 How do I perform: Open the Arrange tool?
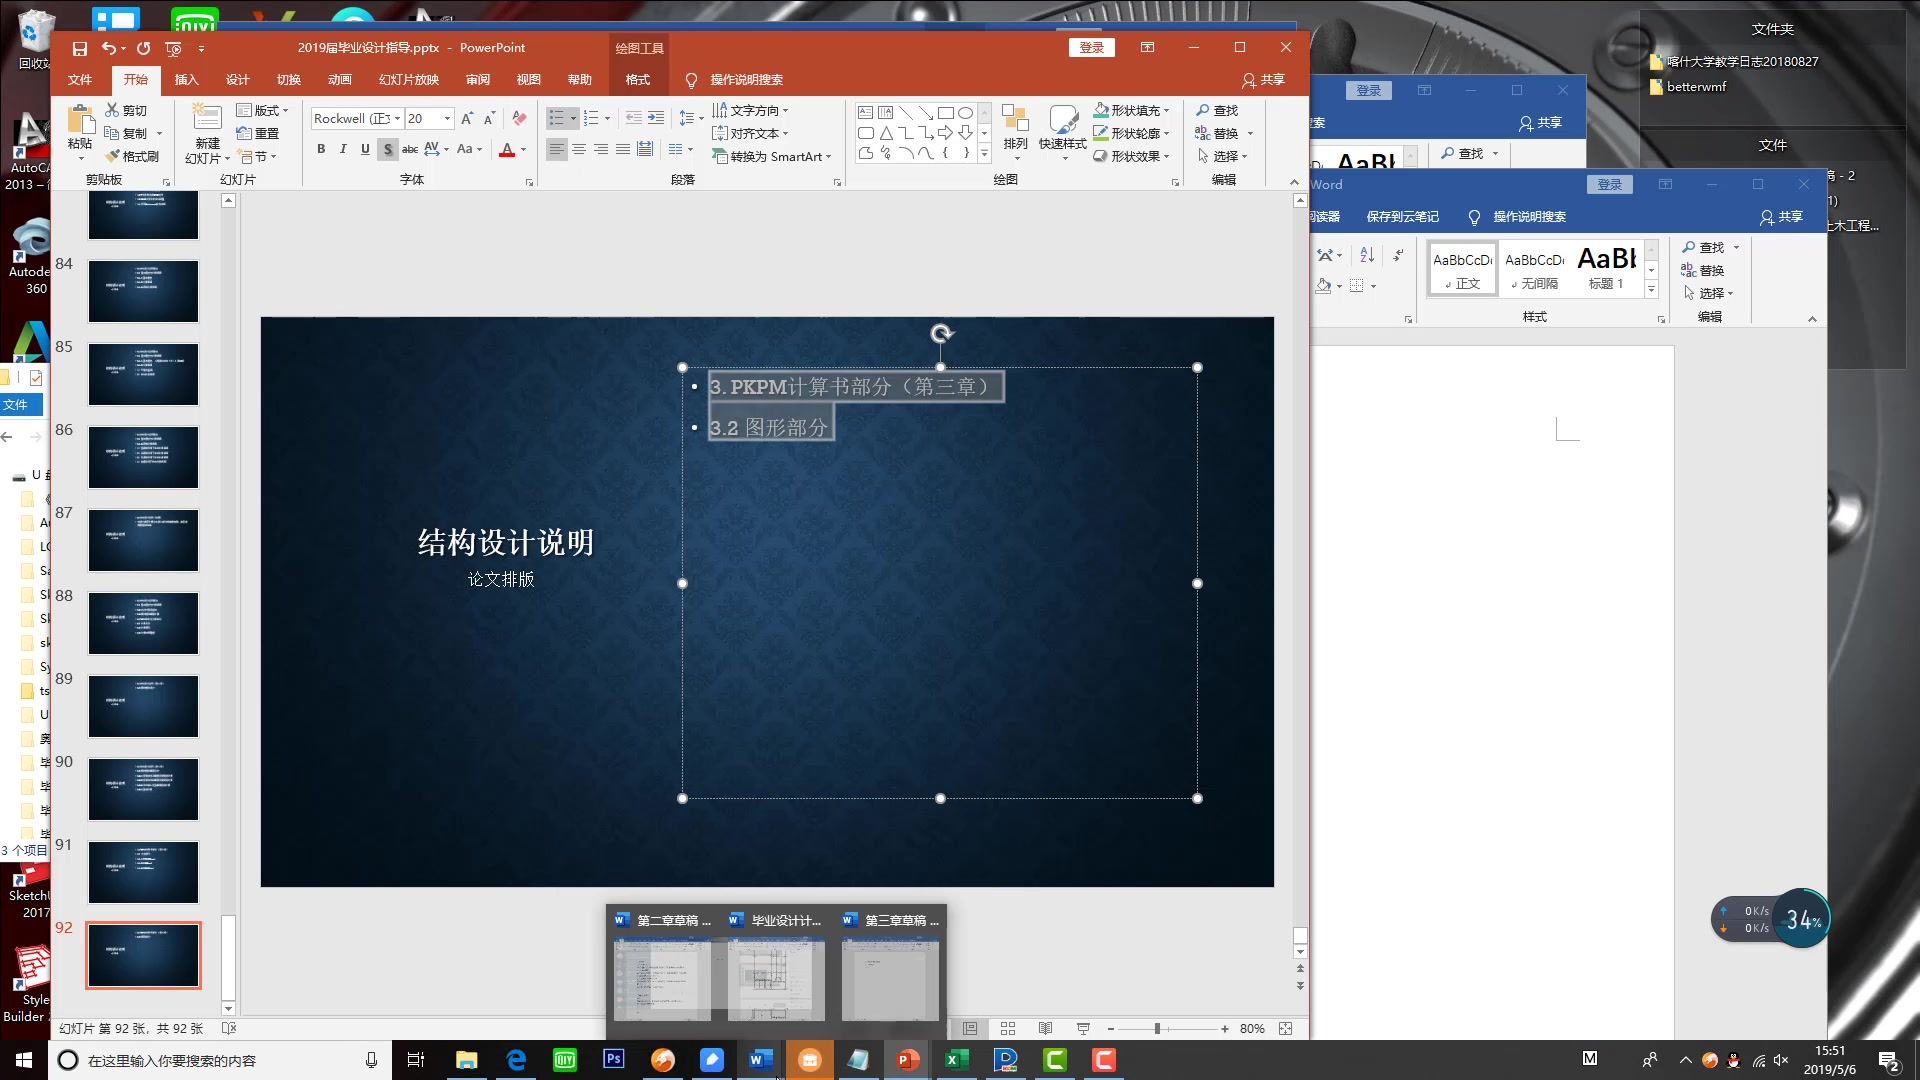(x=1015, y=130)
